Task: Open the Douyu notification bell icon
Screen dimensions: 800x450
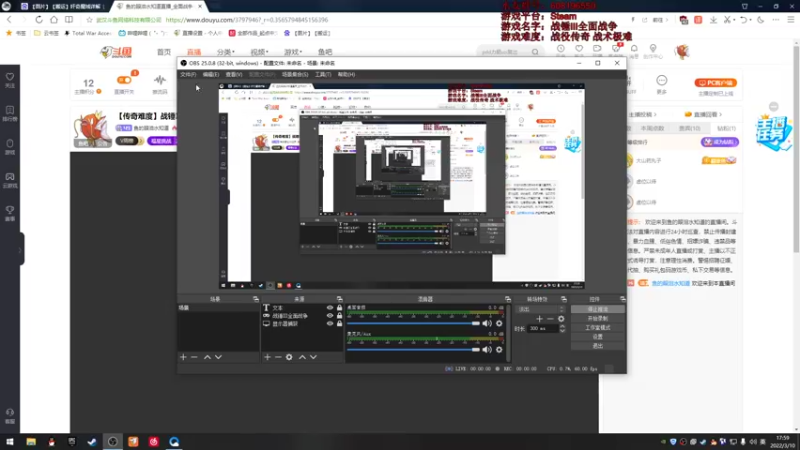Action: [634, 48]
